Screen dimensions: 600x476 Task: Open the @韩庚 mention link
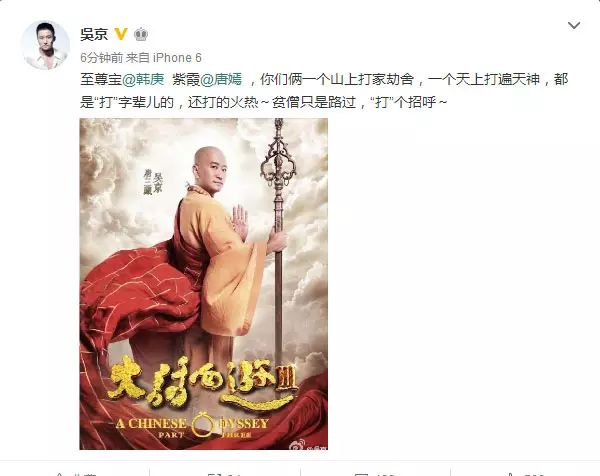tap(143, 80)
